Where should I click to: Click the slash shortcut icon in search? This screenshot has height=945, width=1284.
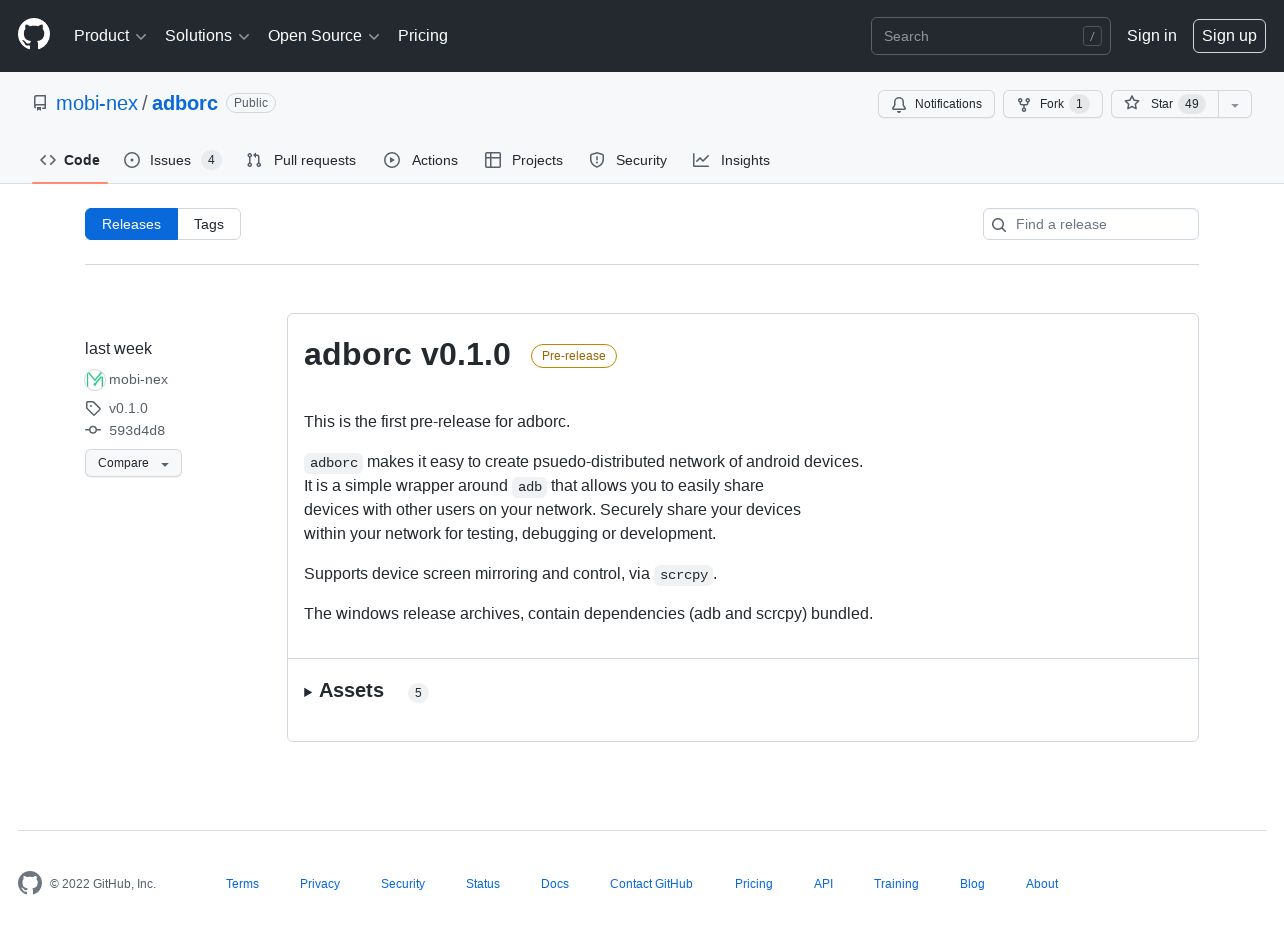(x=1092, y=36)
